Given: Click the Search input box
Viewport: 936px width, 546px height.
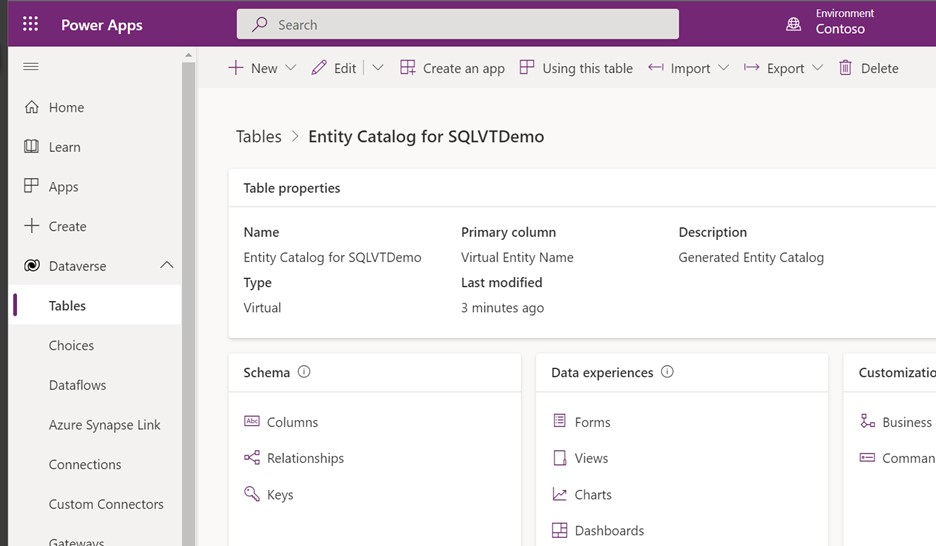Looking at the screenshot, I should [457, 25].
